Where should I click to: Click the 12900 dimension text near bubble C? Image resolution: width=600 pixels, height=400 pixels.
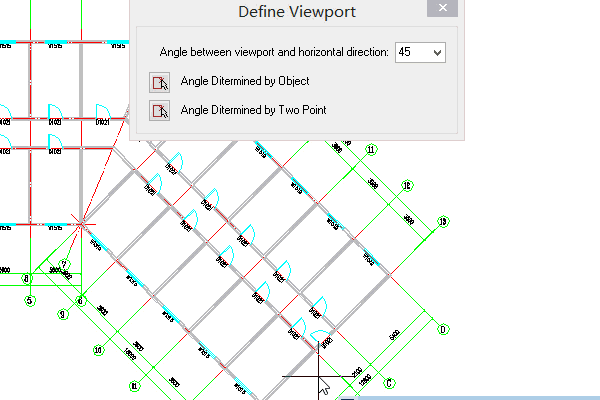click(365, 380)
